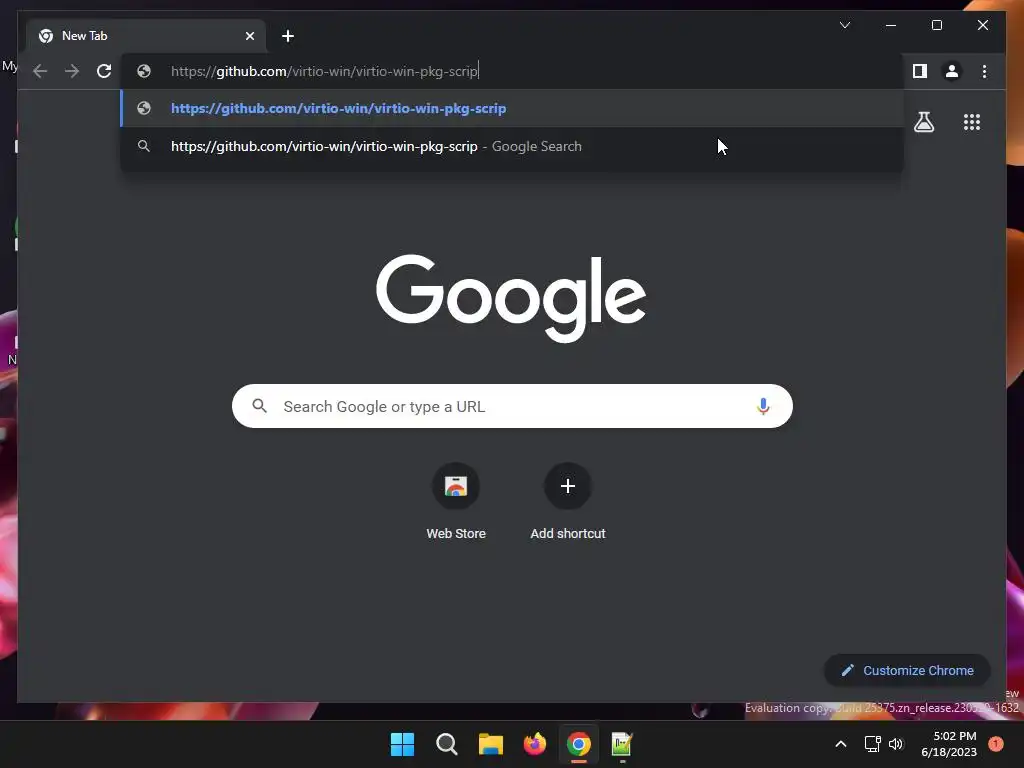Screen dimensions: 1024x768
Task: Minimize the Chrome window
Action: click(x=891, y=25)
